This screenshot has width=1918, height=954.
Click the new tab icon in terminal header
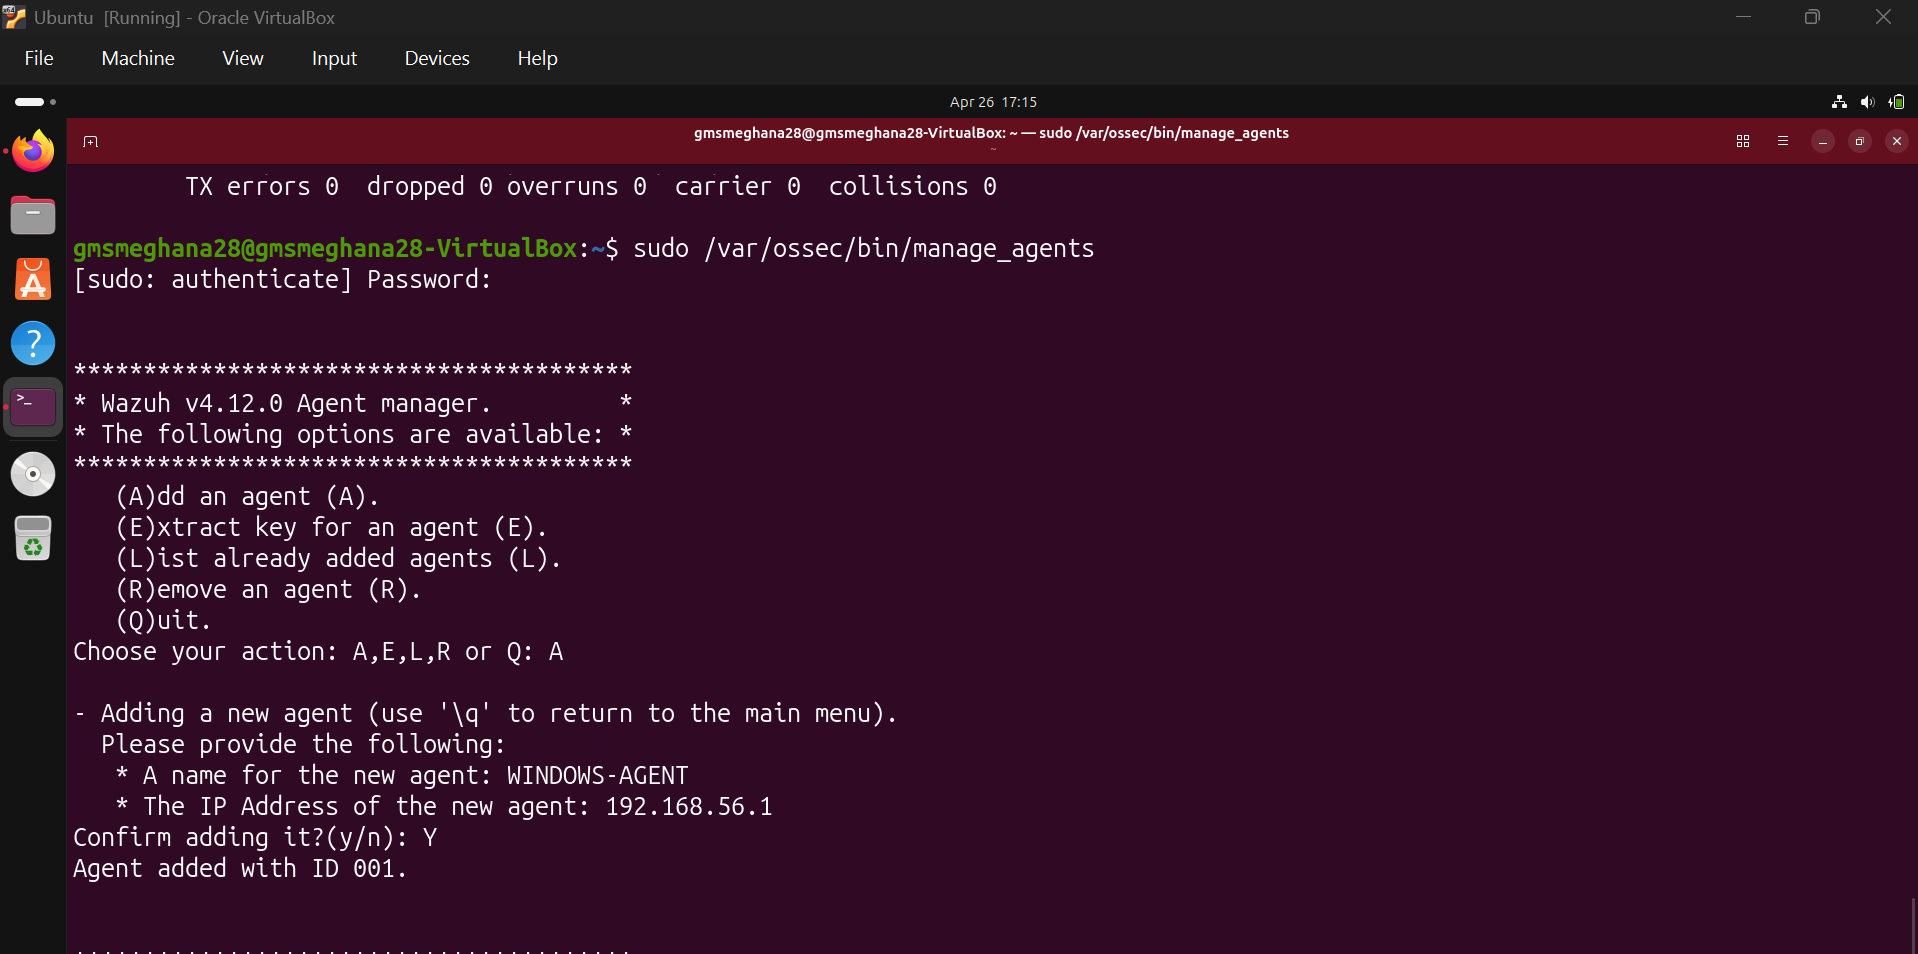(90, 142)
